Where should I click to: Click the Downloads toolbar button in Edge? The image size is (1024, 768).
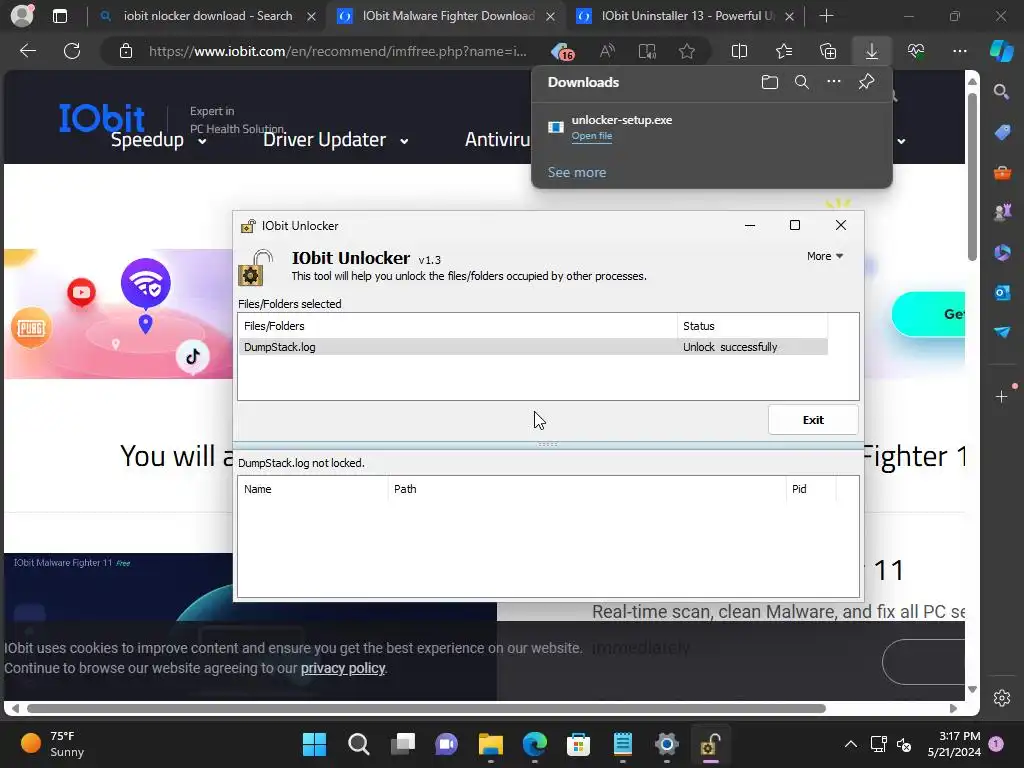tap(871, 51)
